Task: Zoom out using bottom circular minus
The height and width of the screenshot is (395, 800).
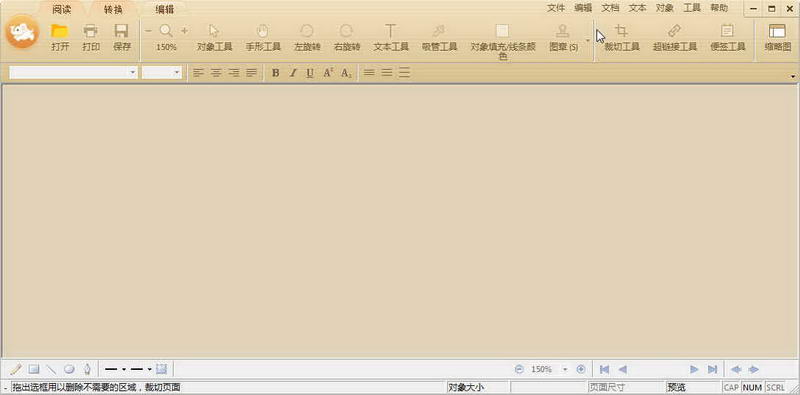Action: [519, 369]
